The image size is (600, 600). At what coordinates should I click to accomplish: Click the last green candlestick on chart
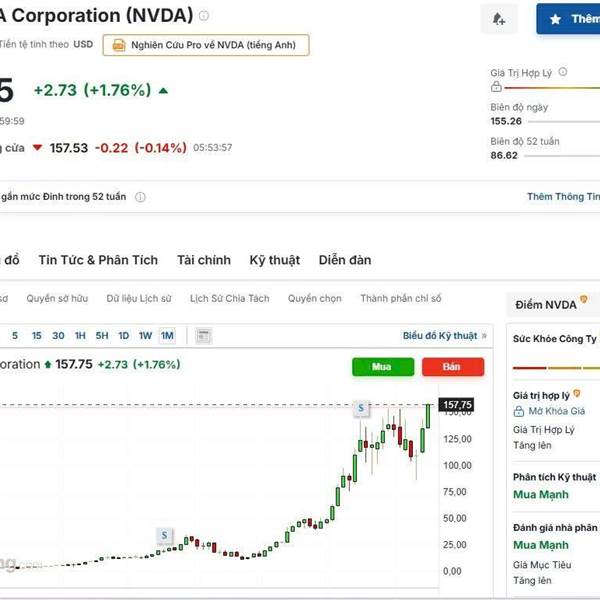pyautogui.click(x=428, y=416)
